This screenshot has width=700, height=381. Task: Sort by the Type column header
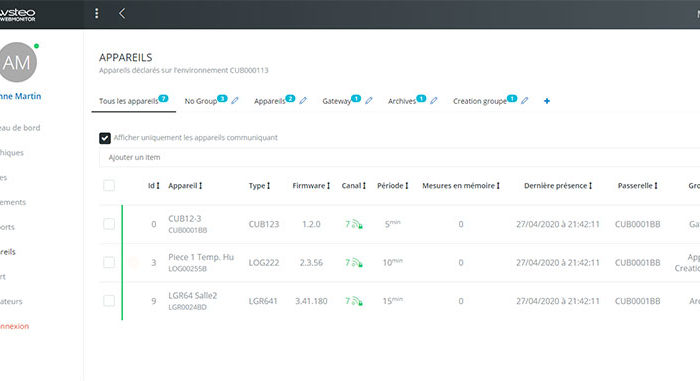(259, 185)
